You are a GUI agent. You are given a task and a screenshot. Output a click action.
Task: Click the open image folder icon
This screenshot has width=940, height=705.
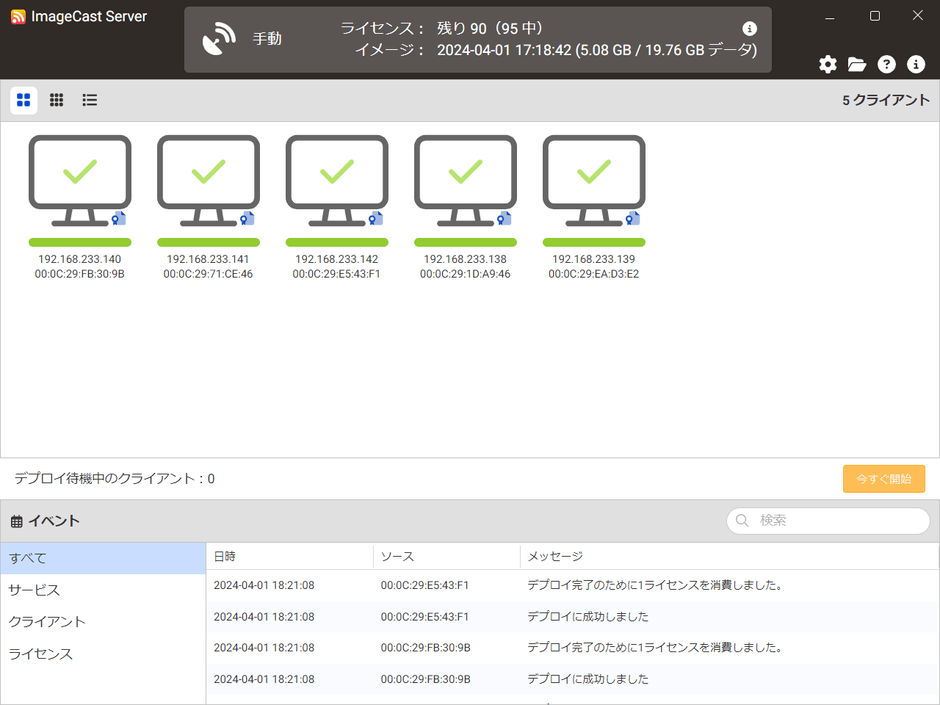point(856,64)
